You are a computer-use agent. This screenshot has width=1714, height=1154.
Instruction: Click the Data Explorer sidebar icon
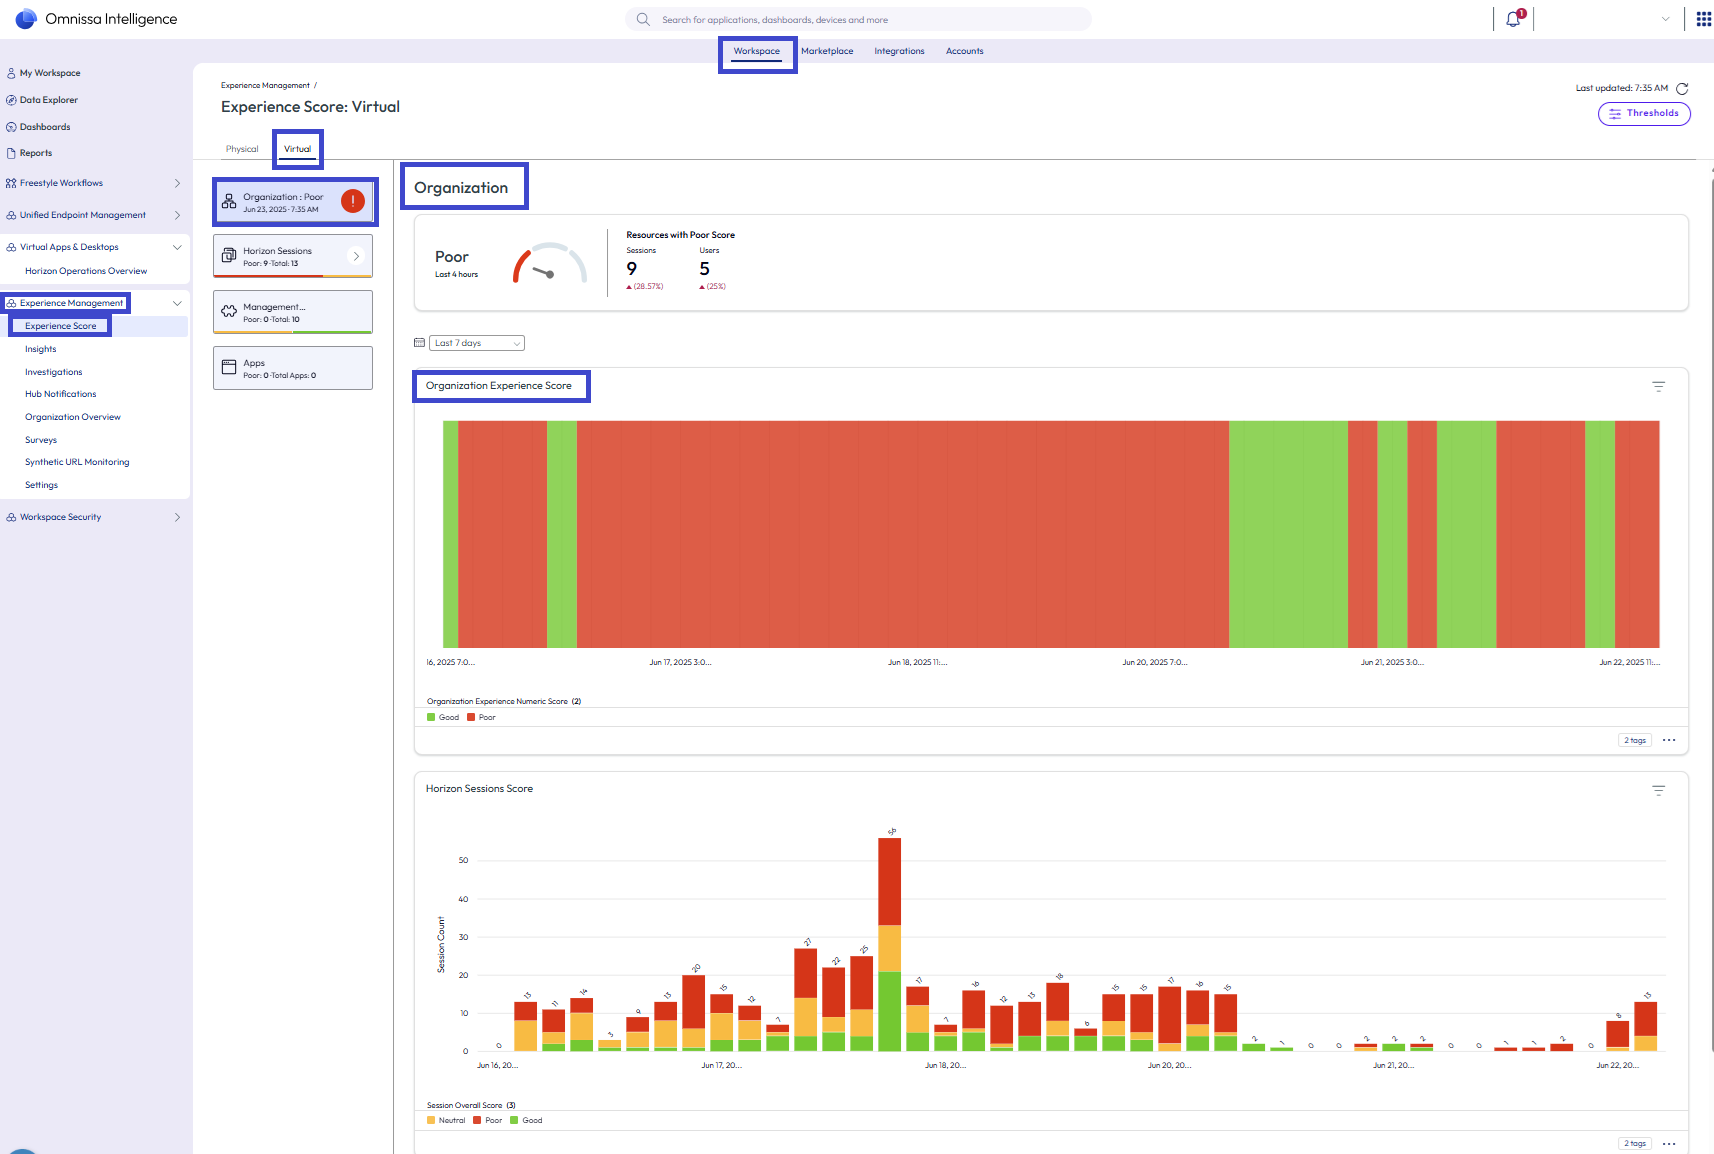pos(11,100)
